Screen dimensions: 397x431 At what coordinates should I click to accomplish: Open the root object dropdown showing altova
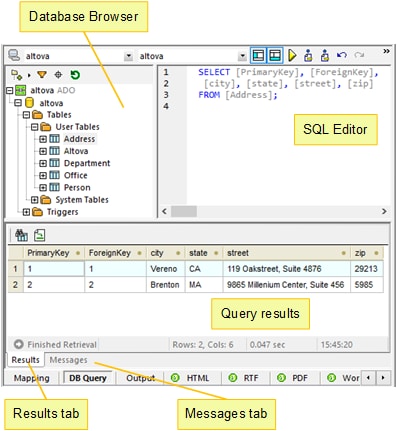click(x=242, y=56)
